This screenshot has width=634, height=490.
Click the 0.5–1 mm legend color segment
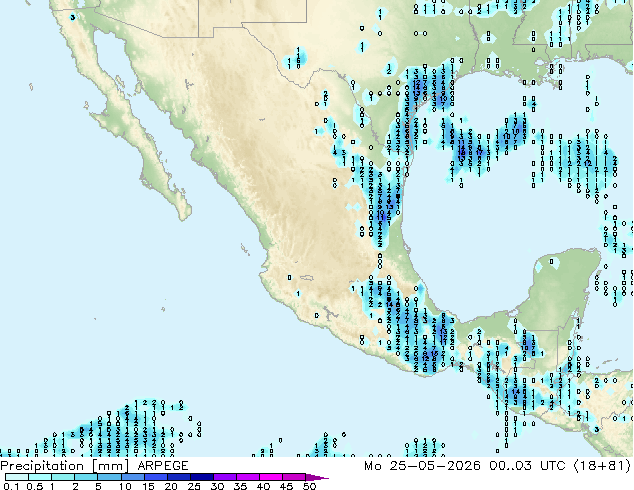40,477
